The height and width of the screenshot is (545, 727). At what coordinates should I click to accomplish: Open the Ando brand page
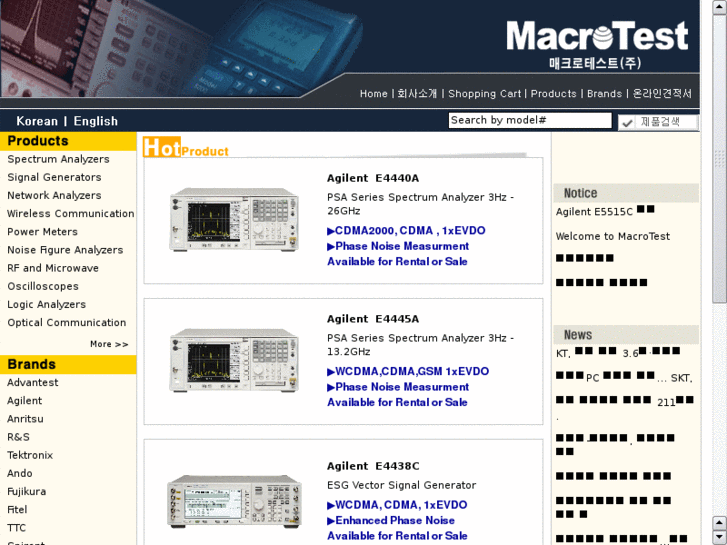tap(19, 473)
